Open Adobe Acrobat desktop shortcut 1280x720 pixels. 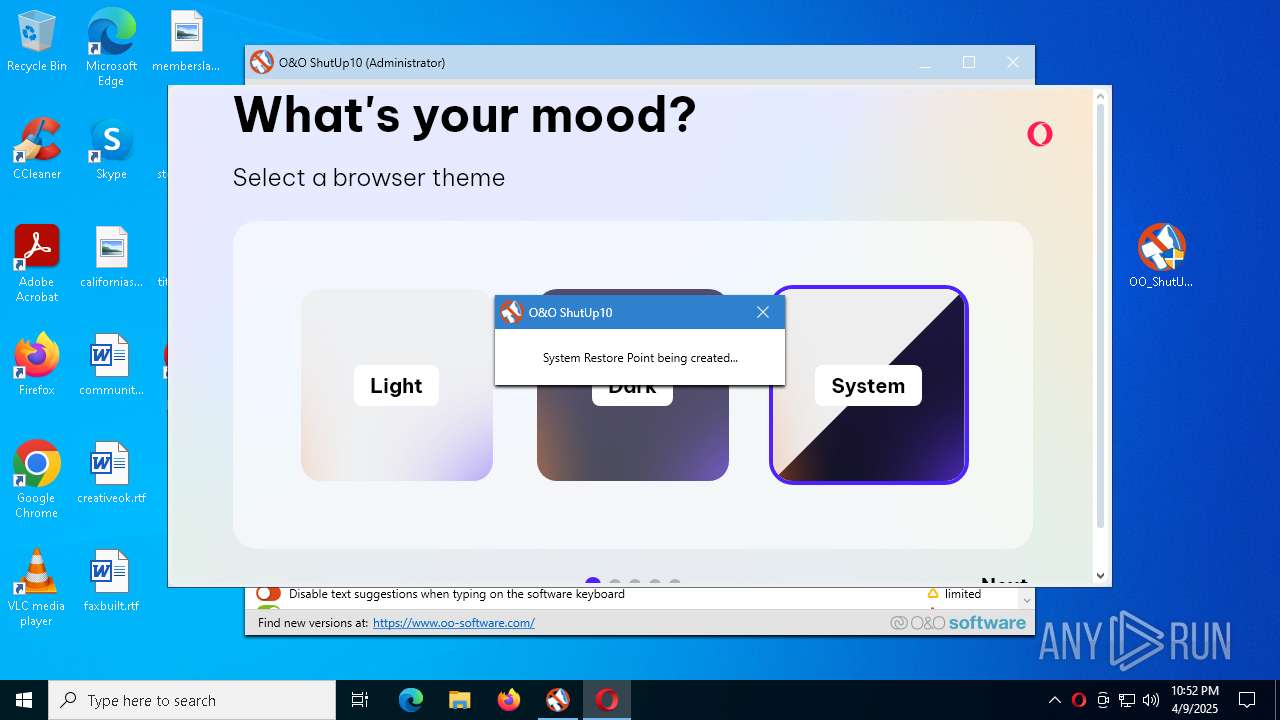(x=37, y=263)
